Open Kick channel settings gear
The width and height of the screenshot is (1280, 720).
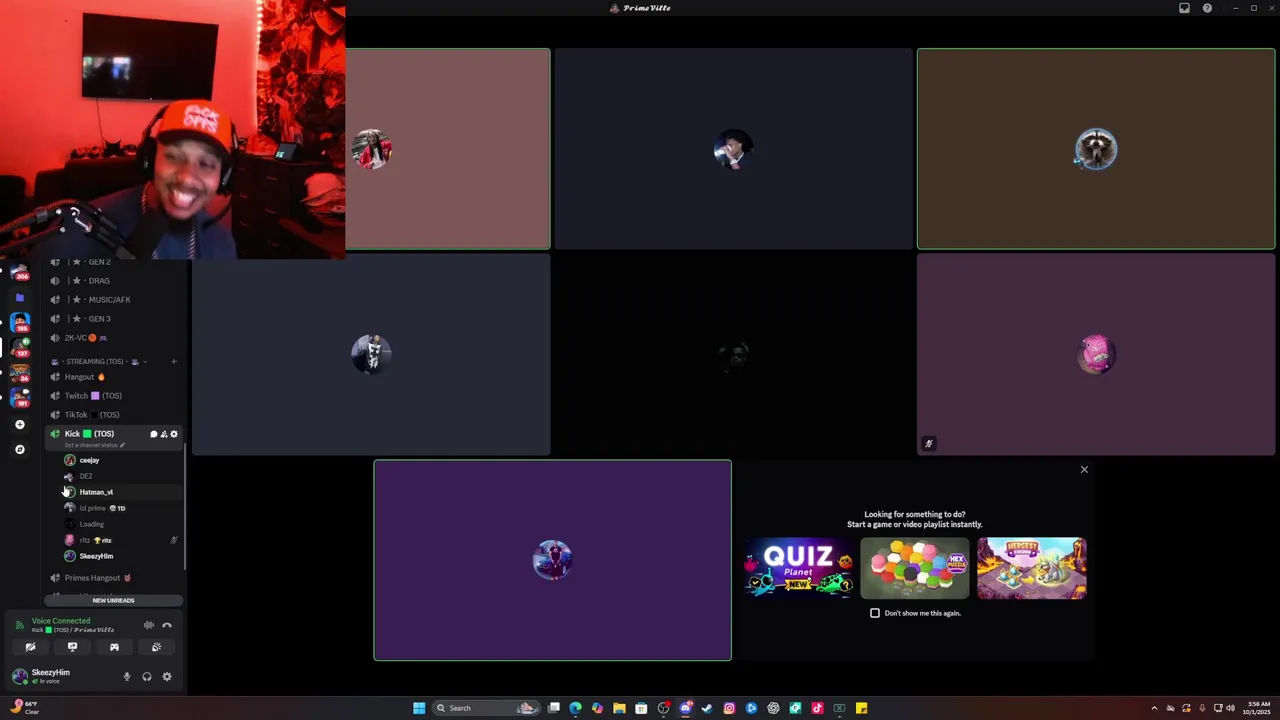173,434
